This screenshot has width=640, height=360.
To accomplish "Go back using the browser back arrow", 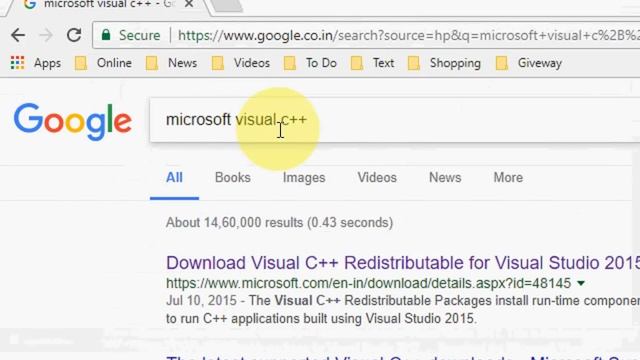I will [x=18, y=36].
